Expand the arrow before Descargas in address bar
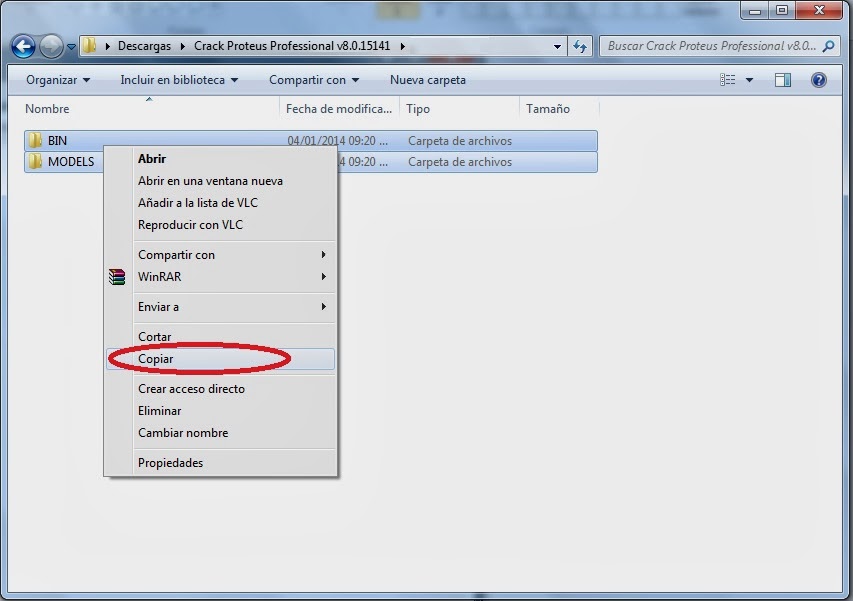This screenshot has width=853, height=601. [x=108, y=46]
